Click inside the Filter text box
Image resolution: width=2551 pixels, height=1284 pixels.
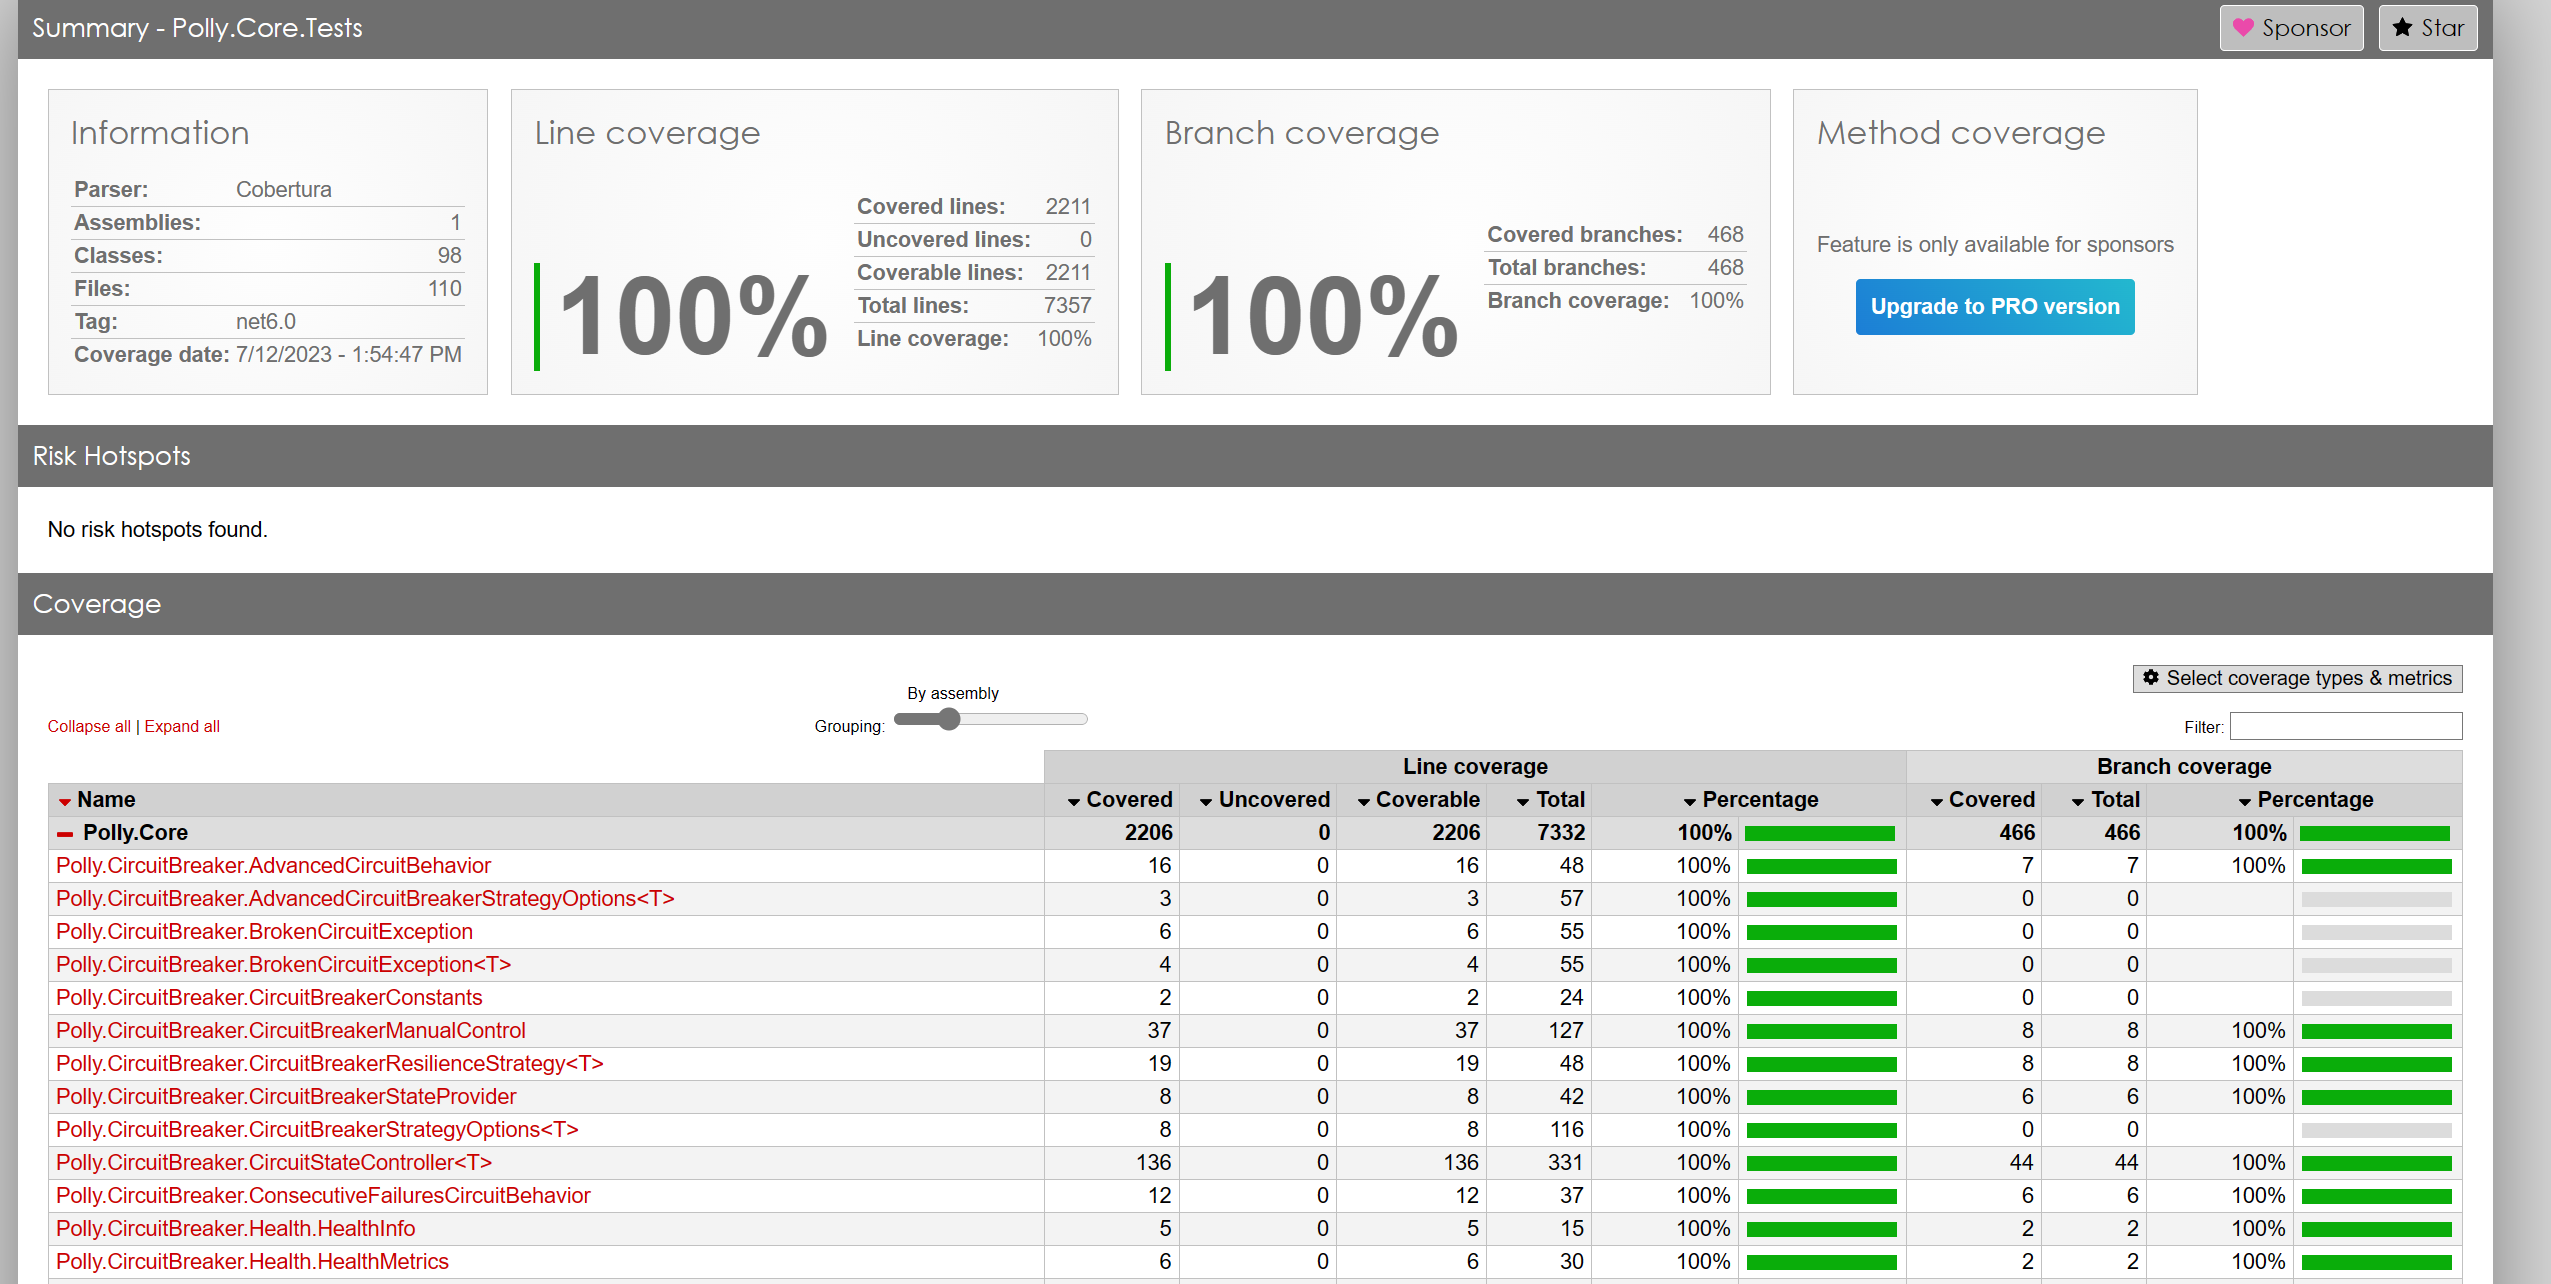click(2345, 726)
